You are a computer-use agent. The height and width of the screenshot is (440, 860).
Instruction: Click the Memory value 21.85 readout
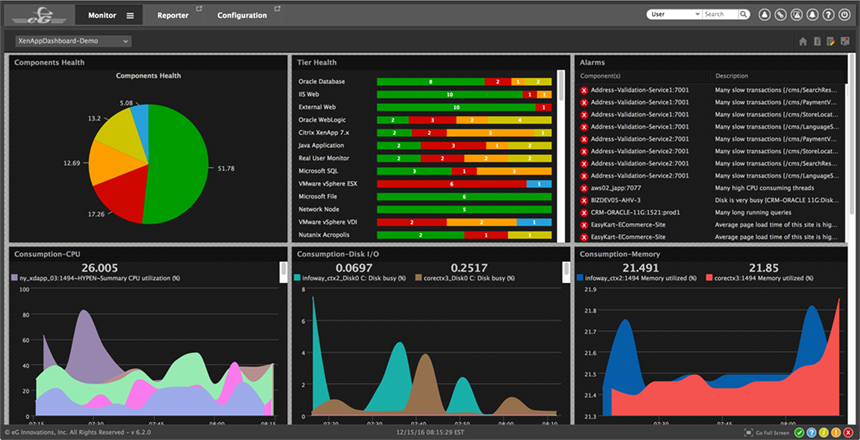pos(764,268)
